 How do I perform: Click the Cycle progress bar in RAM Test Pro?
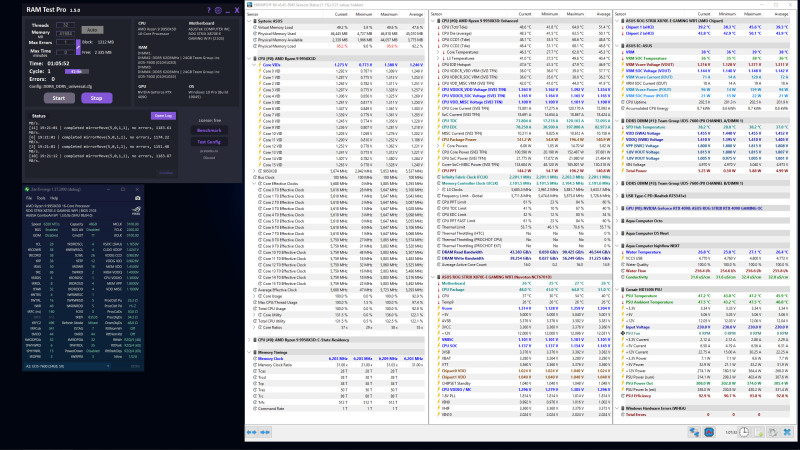click(x=77, y=71)
